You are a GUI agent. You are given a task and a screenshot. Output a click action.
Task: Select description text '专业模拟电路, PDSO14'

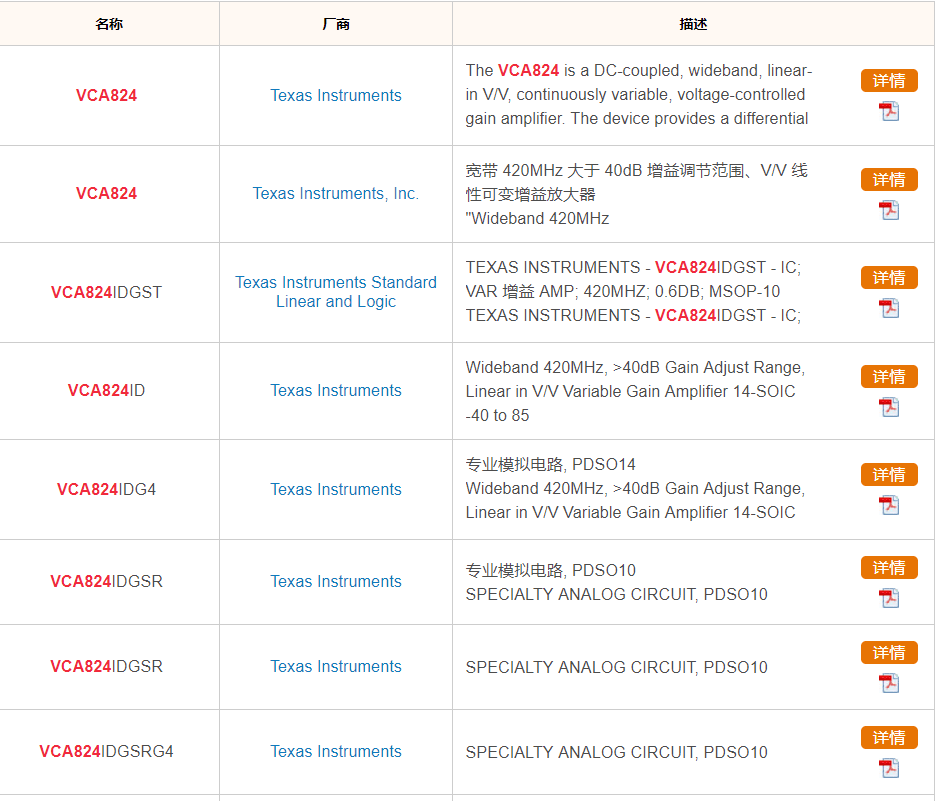point(550,464)
